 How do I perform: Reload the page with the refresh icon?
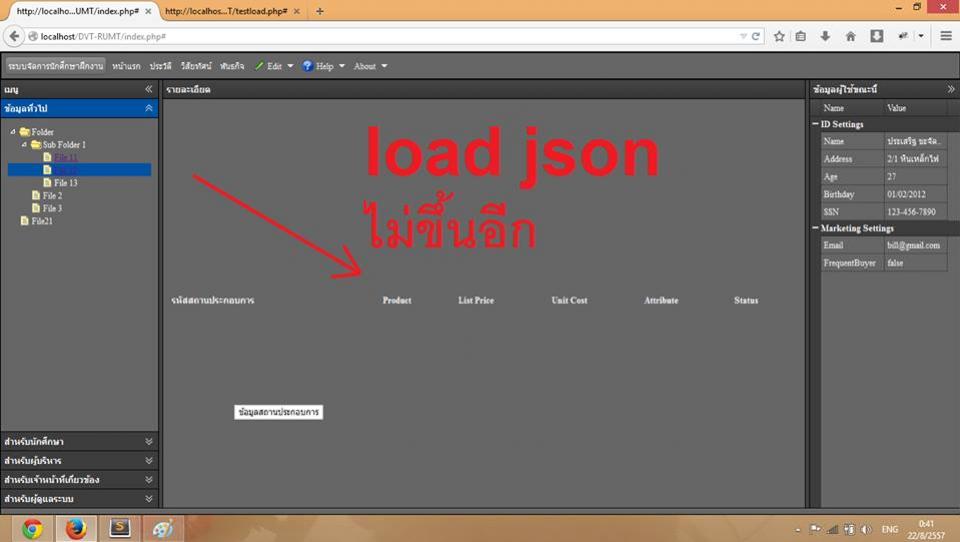click(x=756, y=36)
